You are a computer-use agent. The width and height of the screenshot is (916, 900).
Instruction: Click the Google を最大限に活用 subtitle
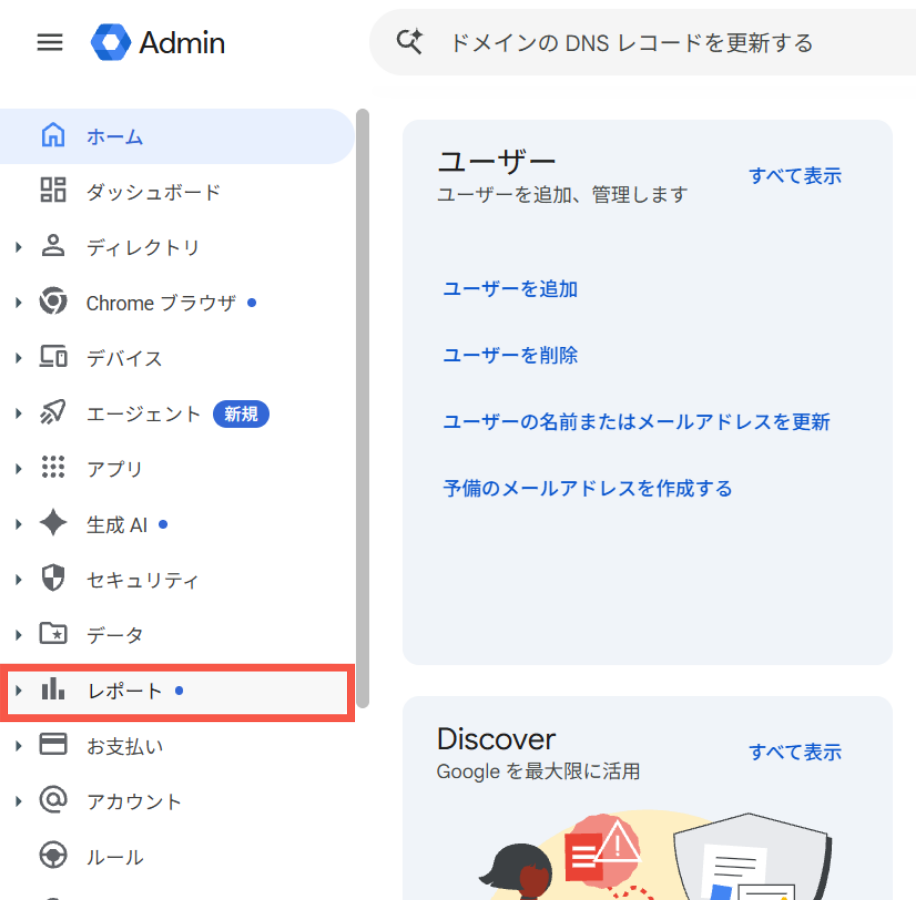(x=538, y=771)
